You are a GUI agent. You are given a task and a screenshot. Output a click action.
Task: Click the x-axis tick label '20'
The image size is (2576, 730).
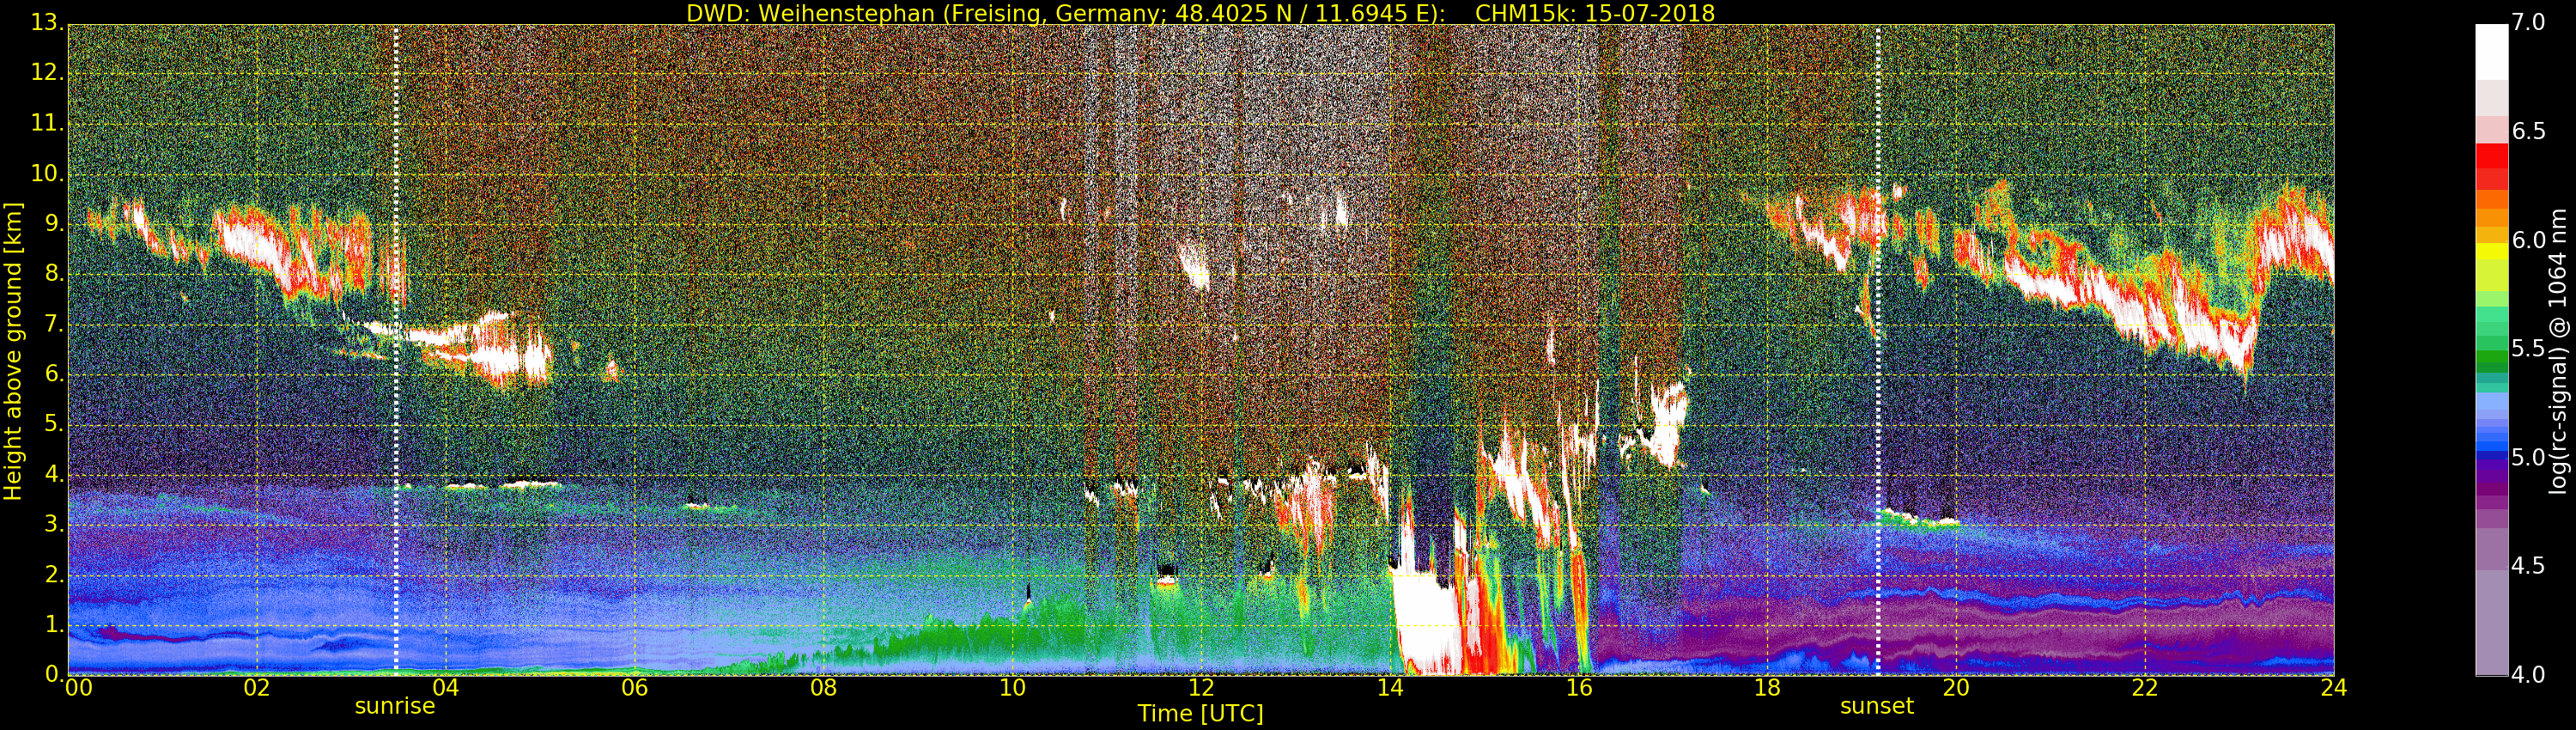tap(1956, 688)
